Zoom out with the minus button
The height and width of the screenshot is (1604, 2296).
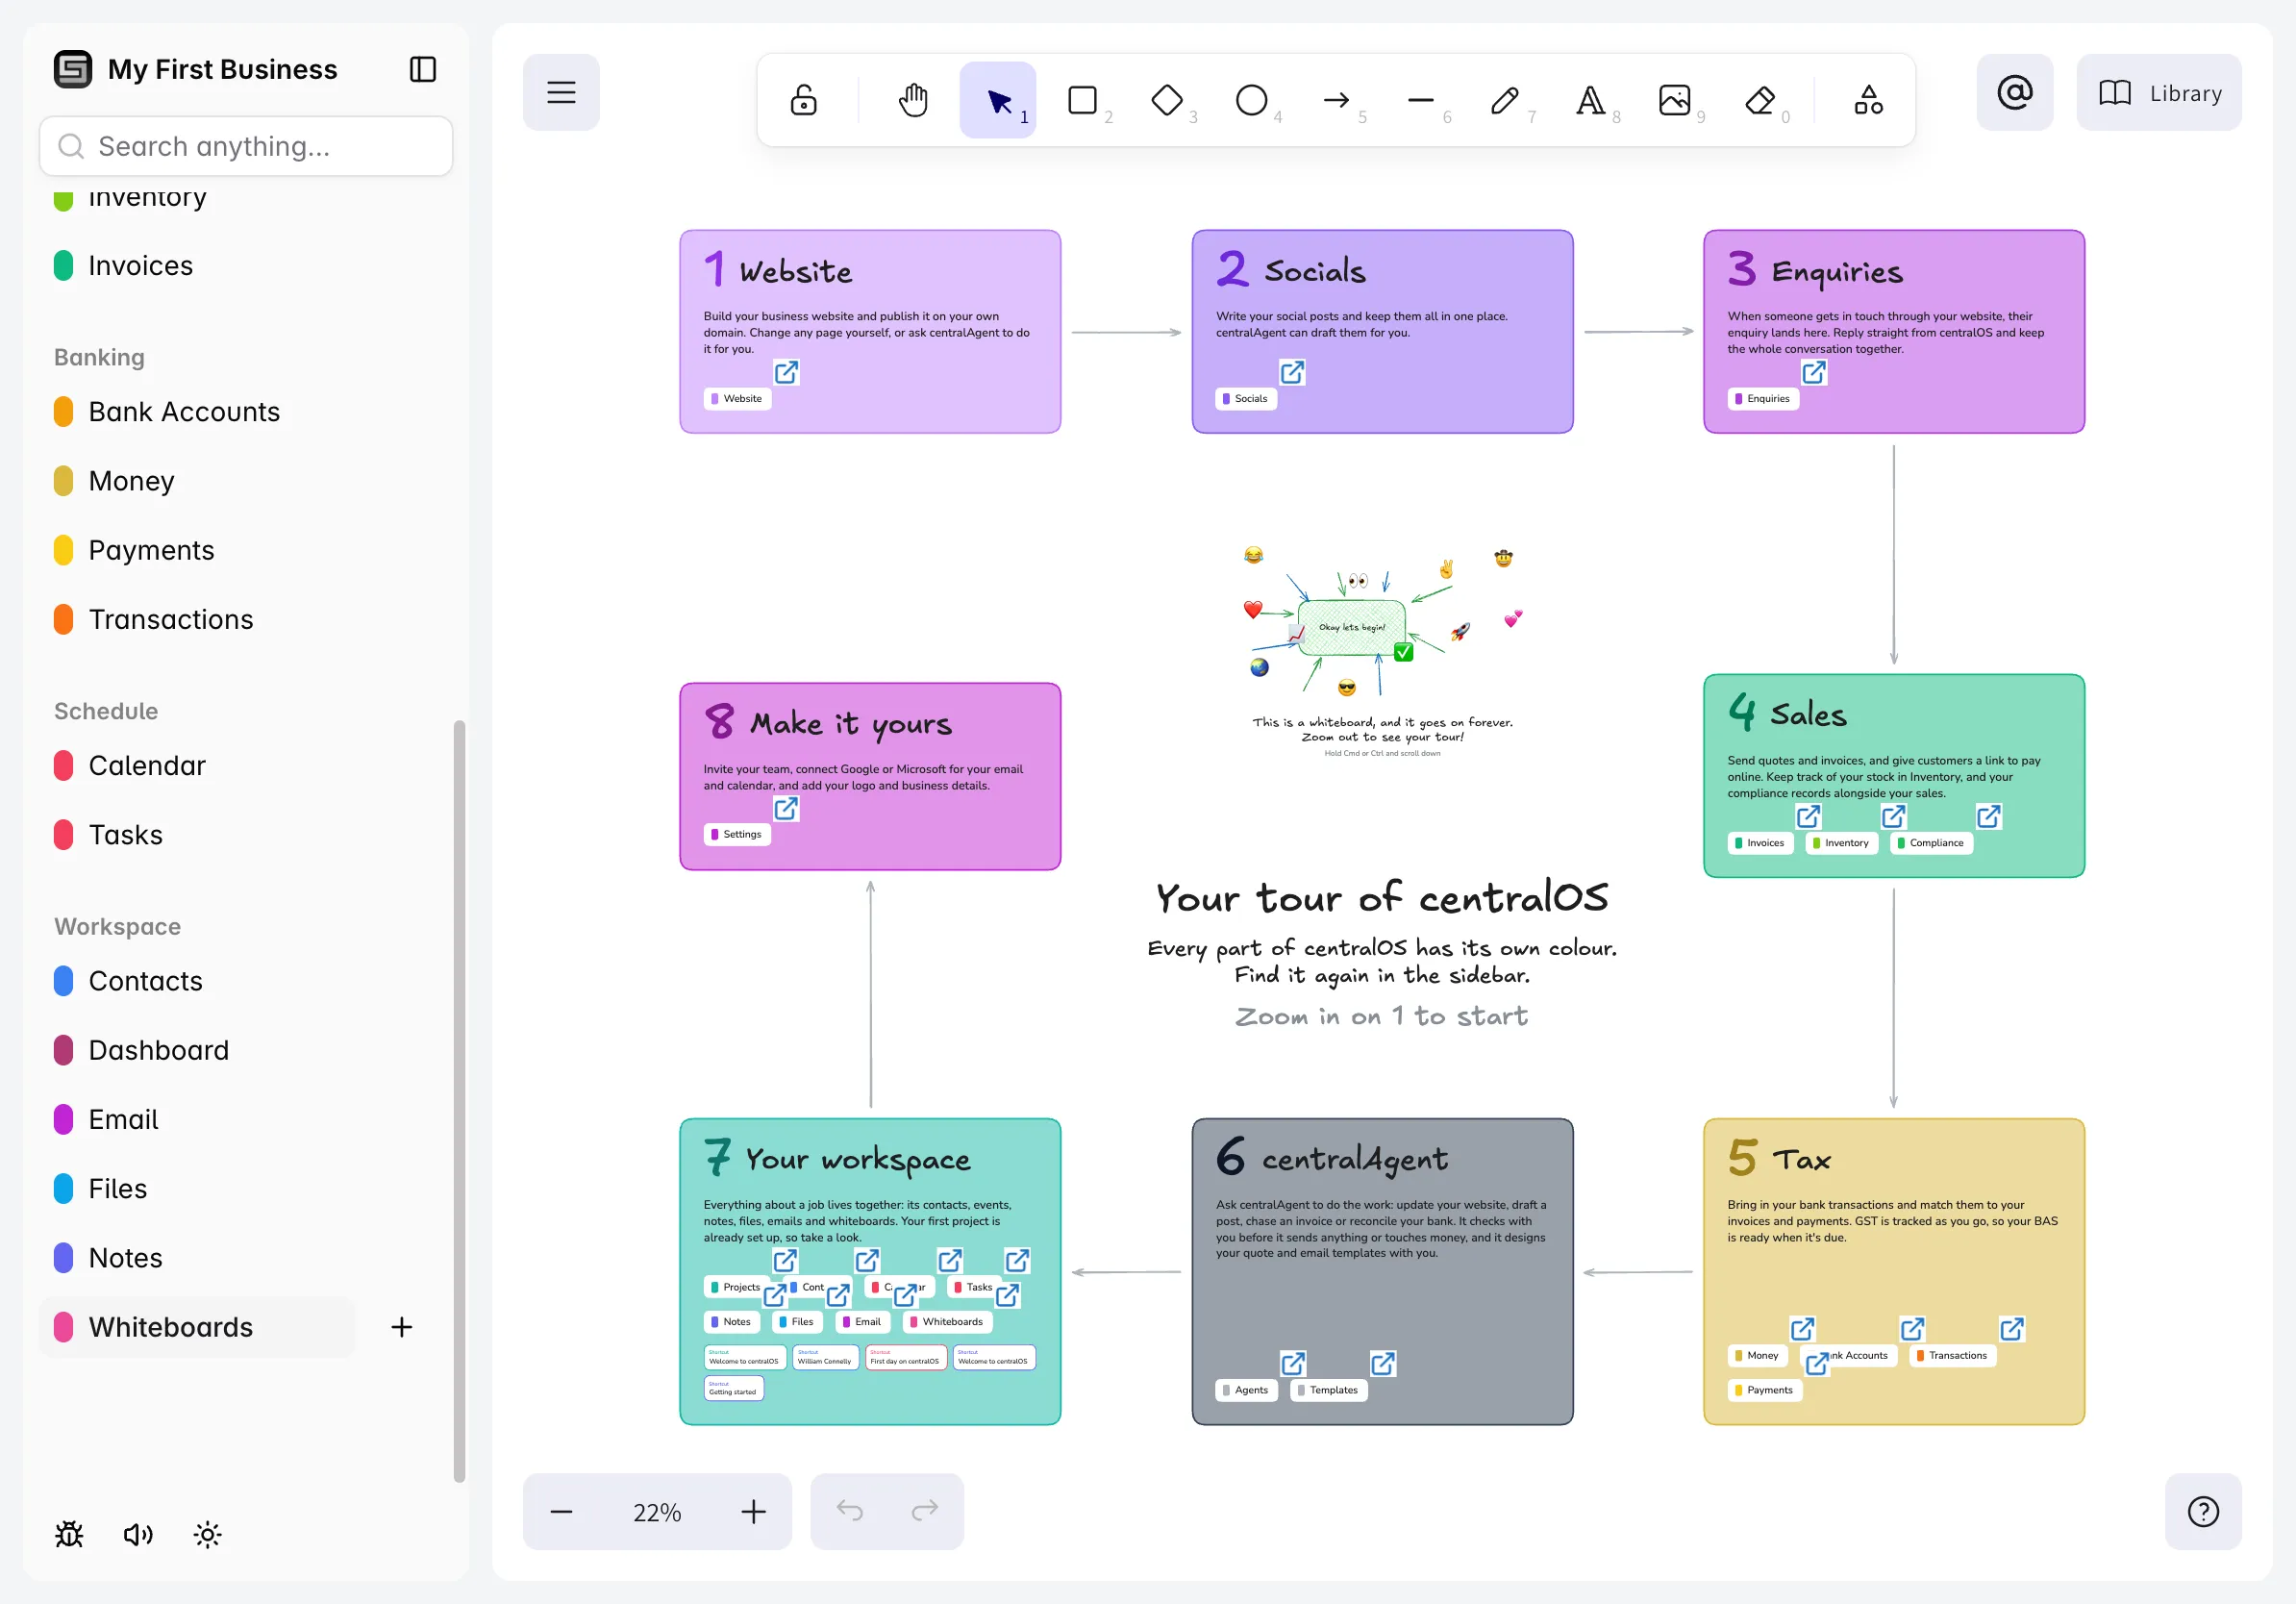coord(561,1511)
